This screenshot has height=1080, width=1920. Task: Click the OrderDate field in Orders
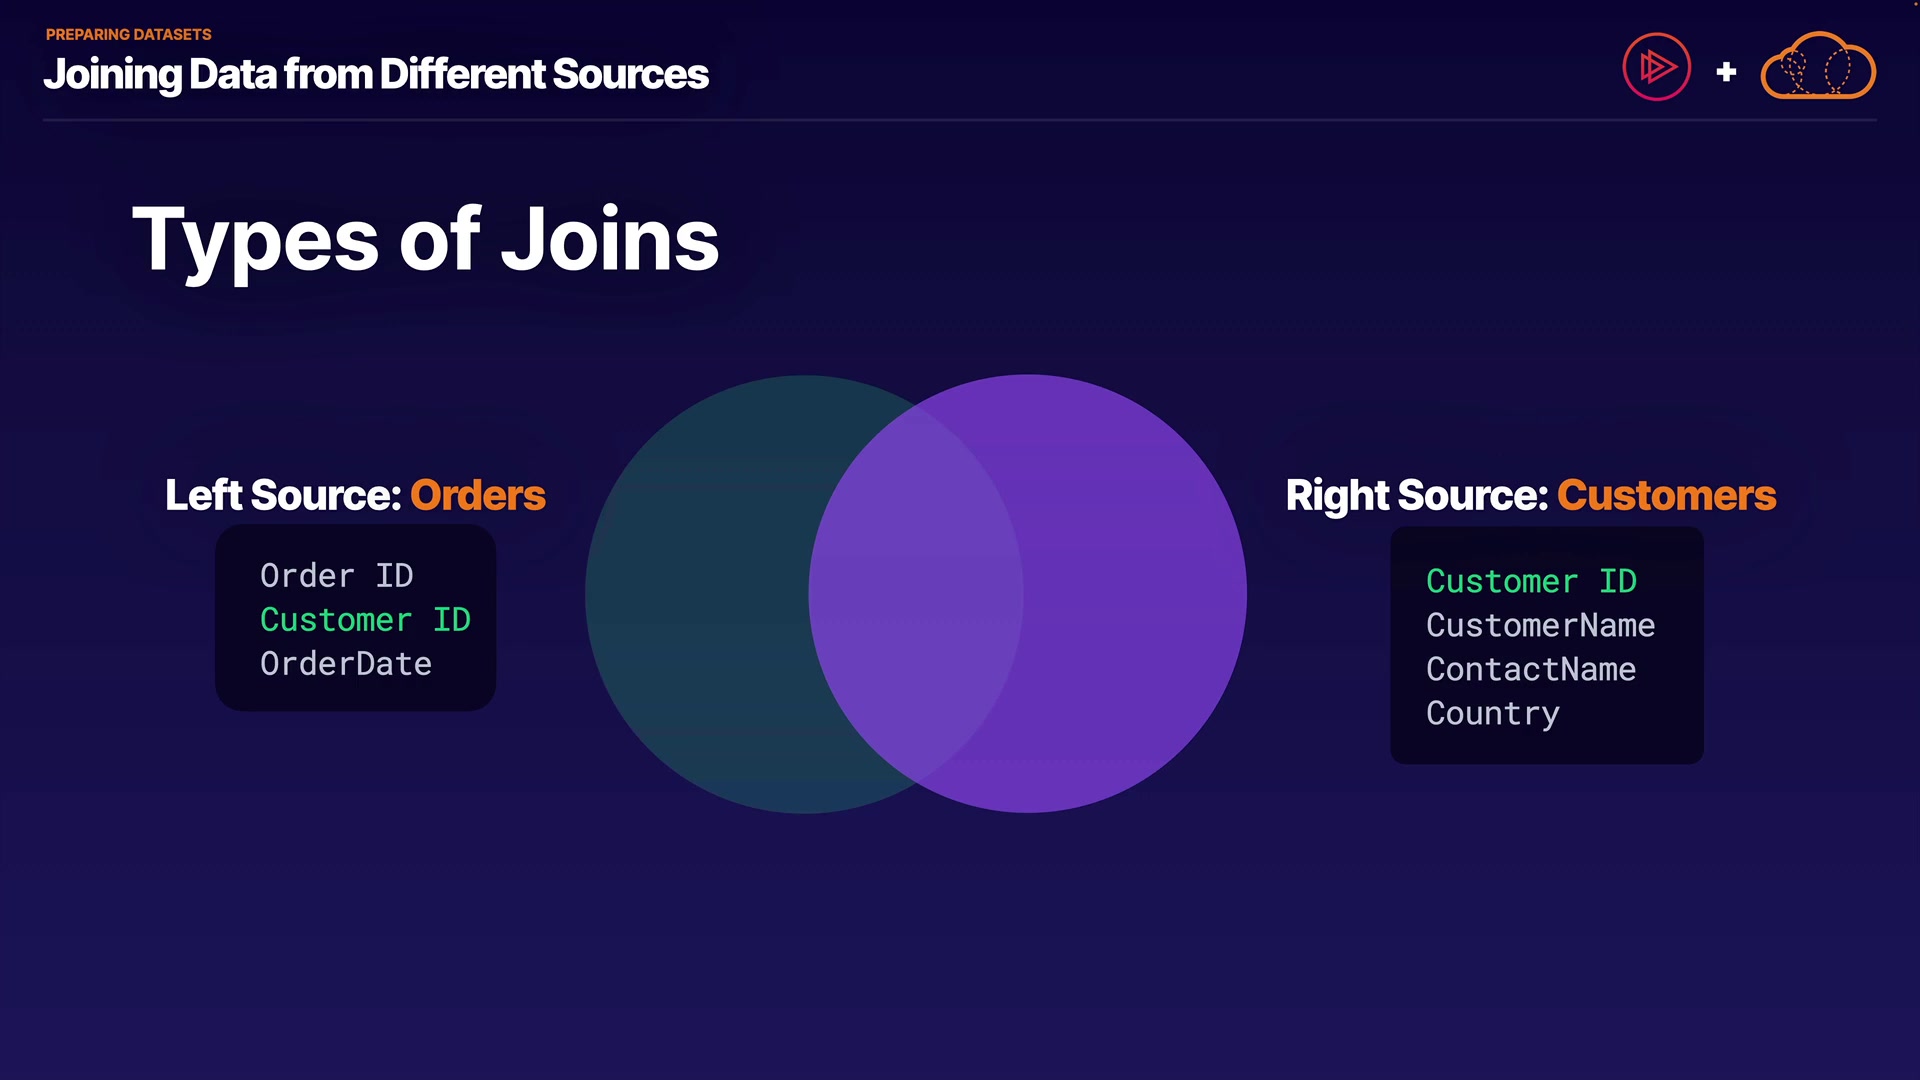[346, 664]
